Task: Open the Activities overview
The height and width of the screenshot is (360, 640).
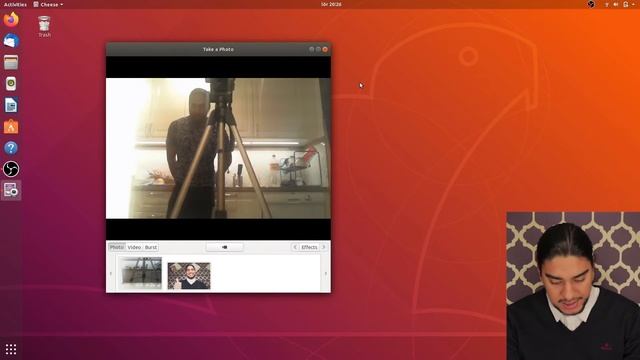Action: [x=15, y=4]
